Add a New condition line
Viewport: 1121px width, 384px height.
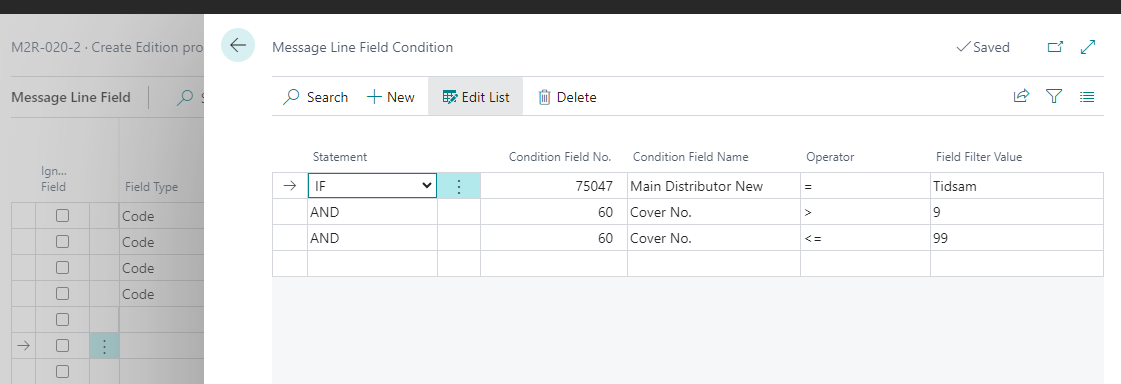pos(390,97)
